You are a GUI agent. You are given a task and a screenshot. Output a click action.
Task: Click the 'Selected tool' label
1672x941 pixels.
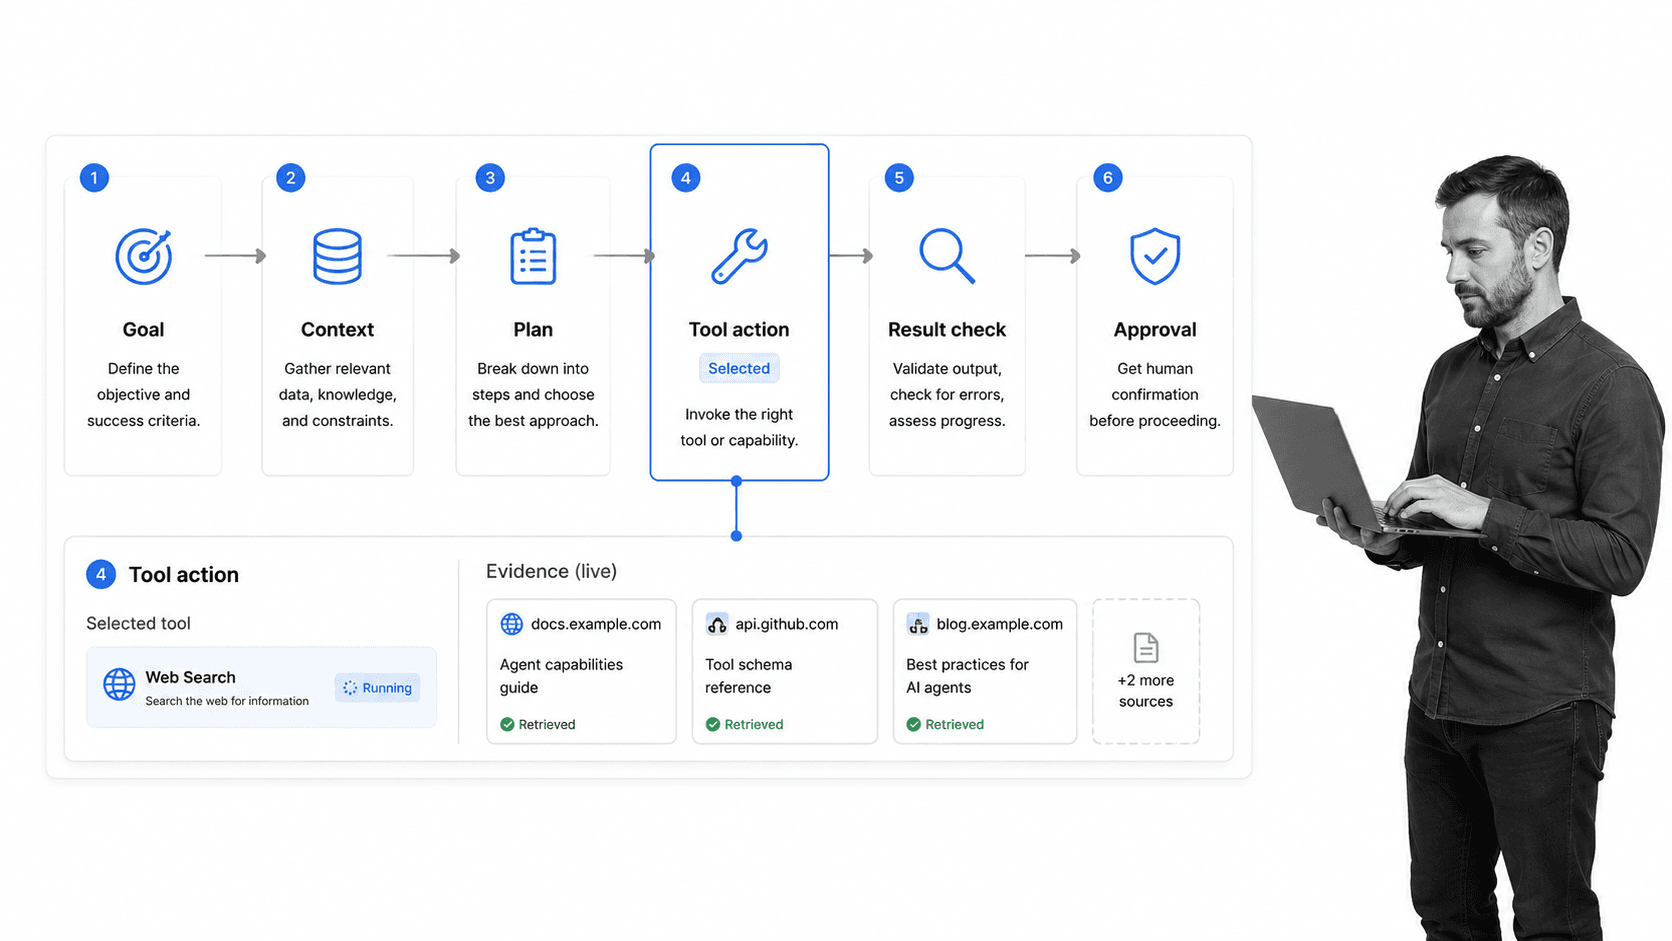138,623
